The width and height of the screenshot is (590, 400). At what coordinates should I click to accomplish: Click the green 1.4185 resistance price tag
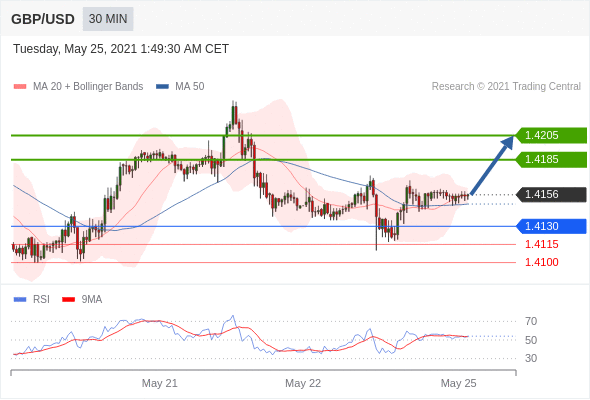(551, 160)
